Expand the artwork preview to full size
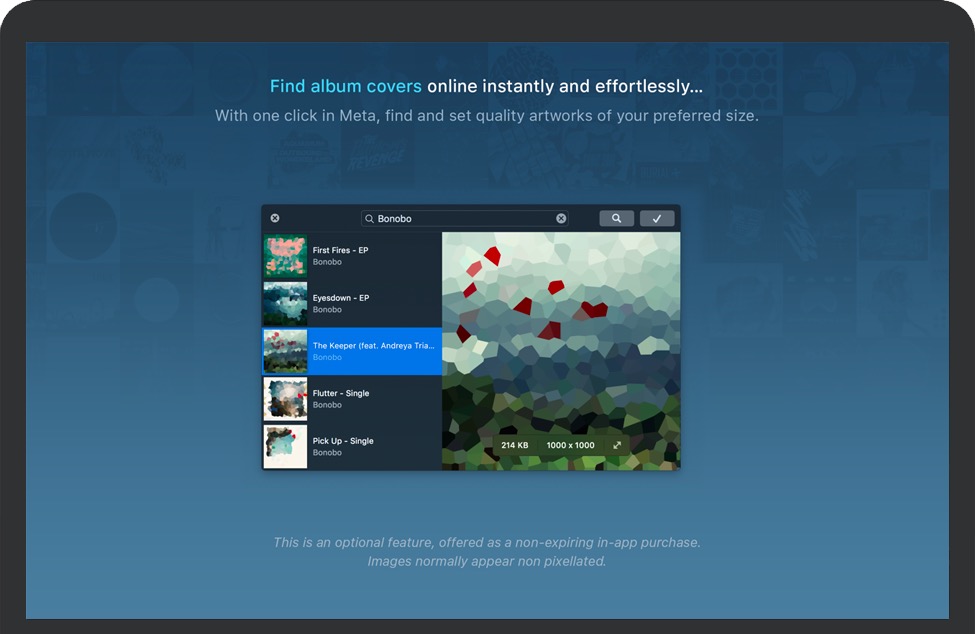975x634 pixels. pos(617,445)
